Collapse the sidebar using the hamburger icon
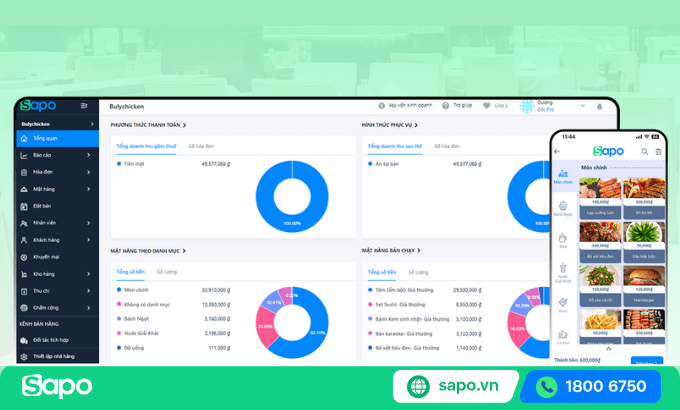Screen dimensions: 680x410 pyautogui.click(x=84, y=106)
